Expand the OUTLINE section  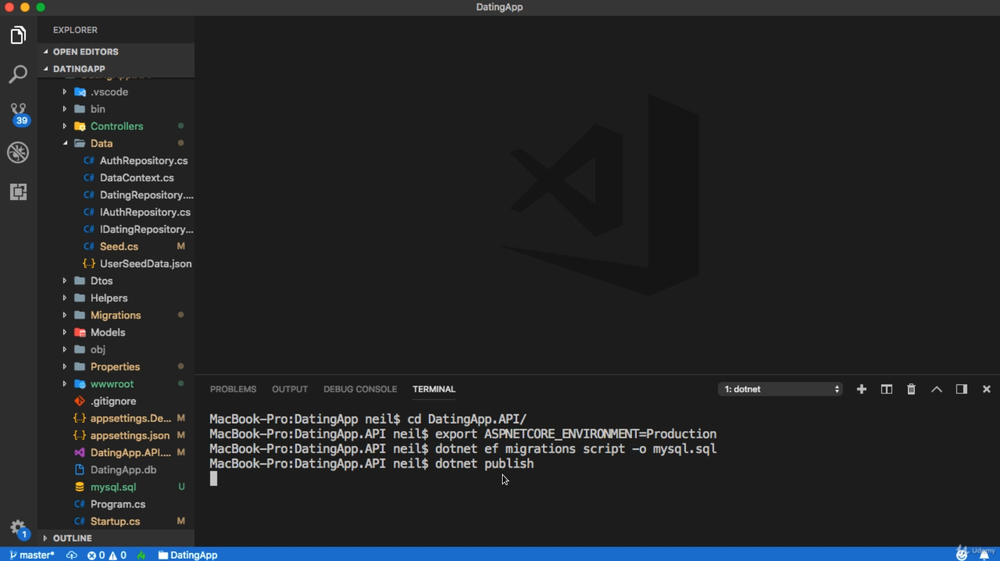click(116, 538)
